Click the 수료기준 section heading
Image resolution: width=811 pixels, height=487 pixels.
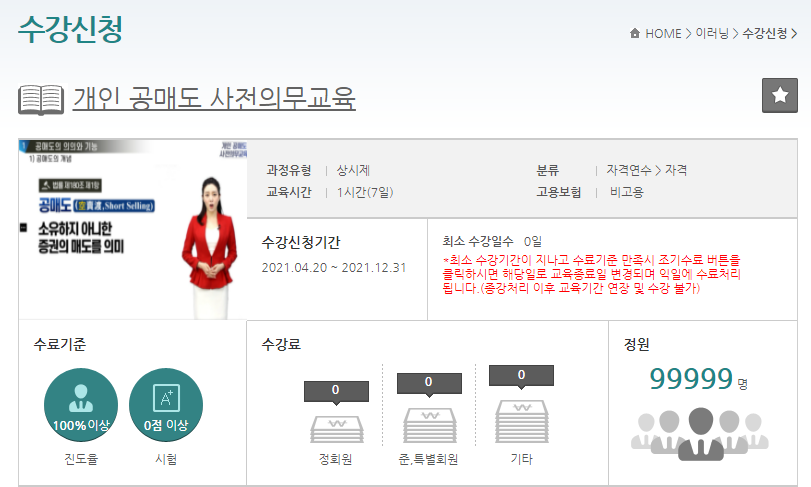click(59, 344)
